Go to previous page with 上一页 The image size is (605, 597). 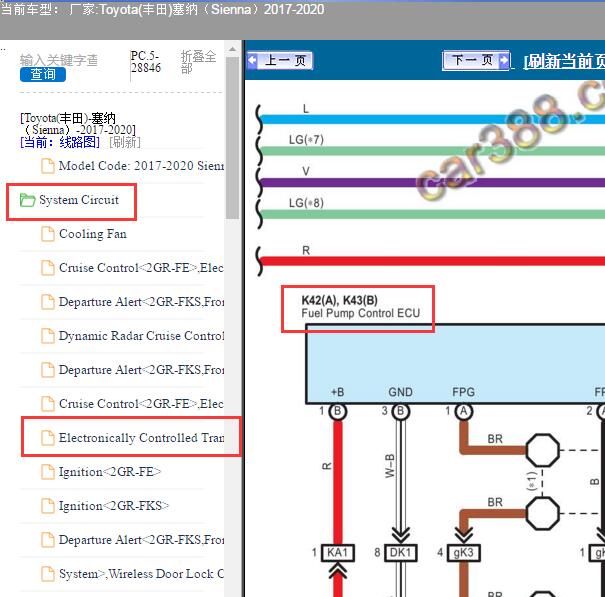280,61
